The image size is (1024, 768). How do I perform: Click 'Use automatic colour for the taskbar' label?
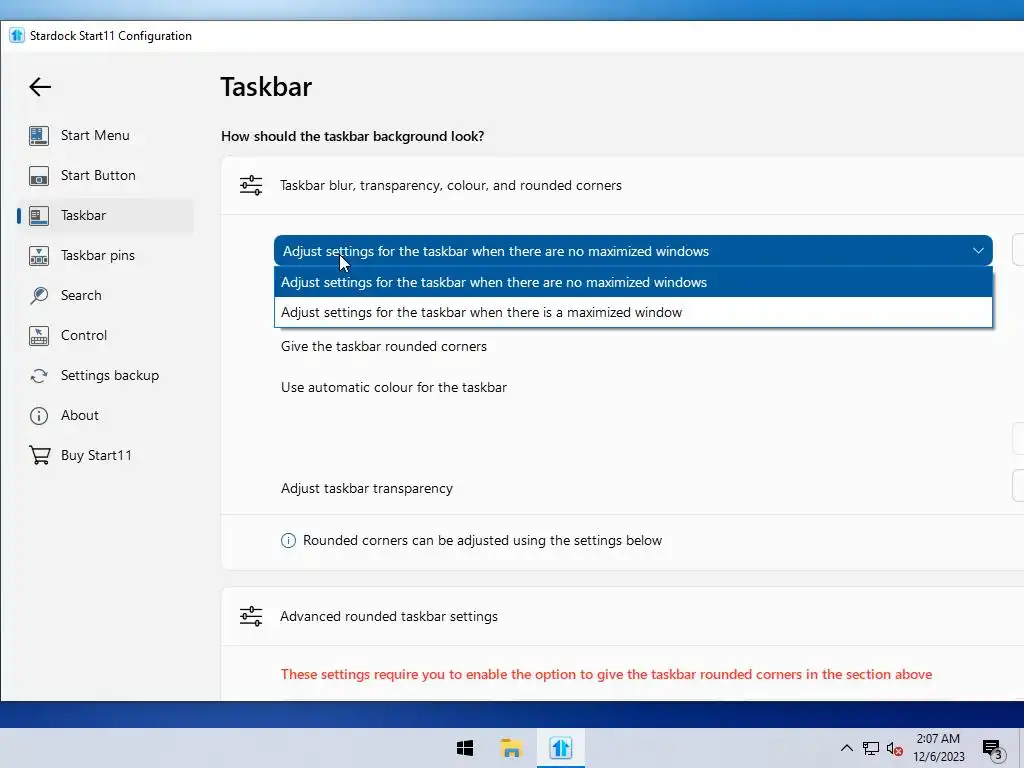pos(394,387)
